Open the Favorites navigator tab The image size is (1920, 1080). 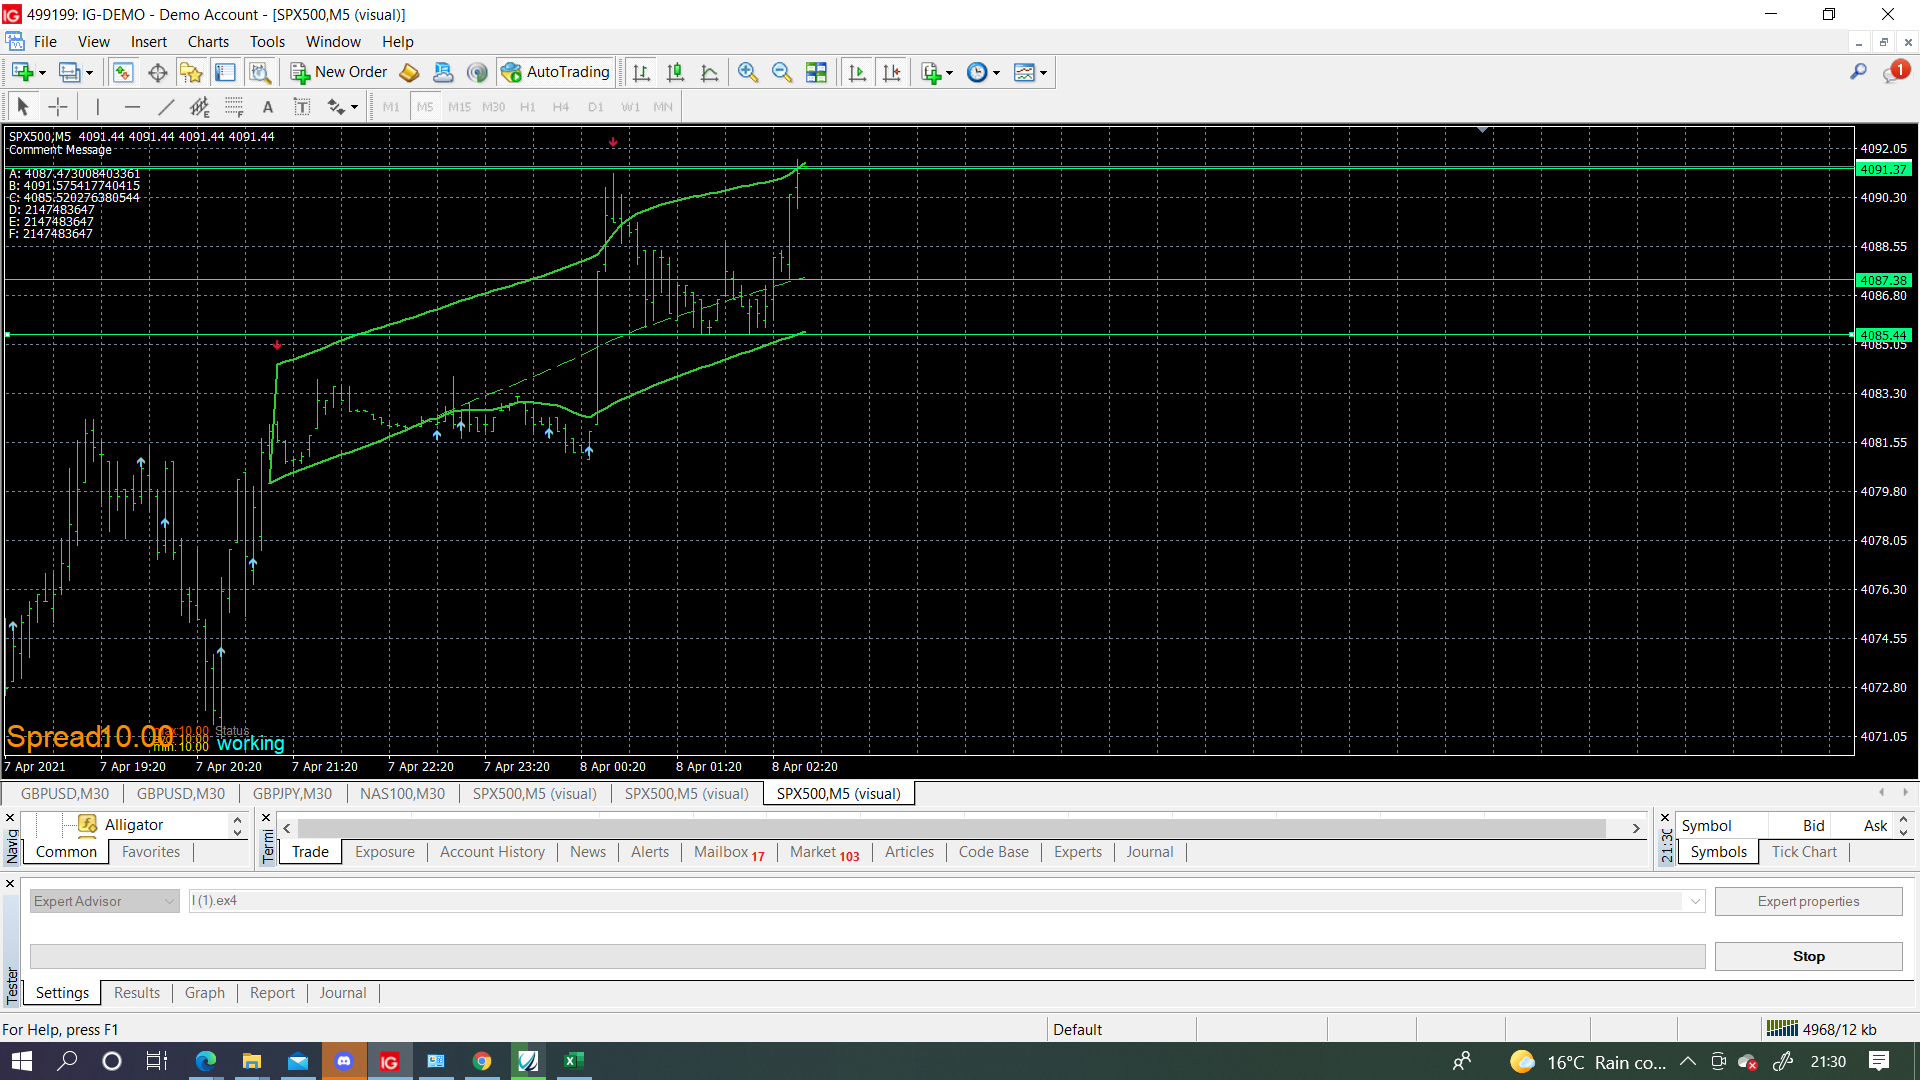click(x=151, y=852)
